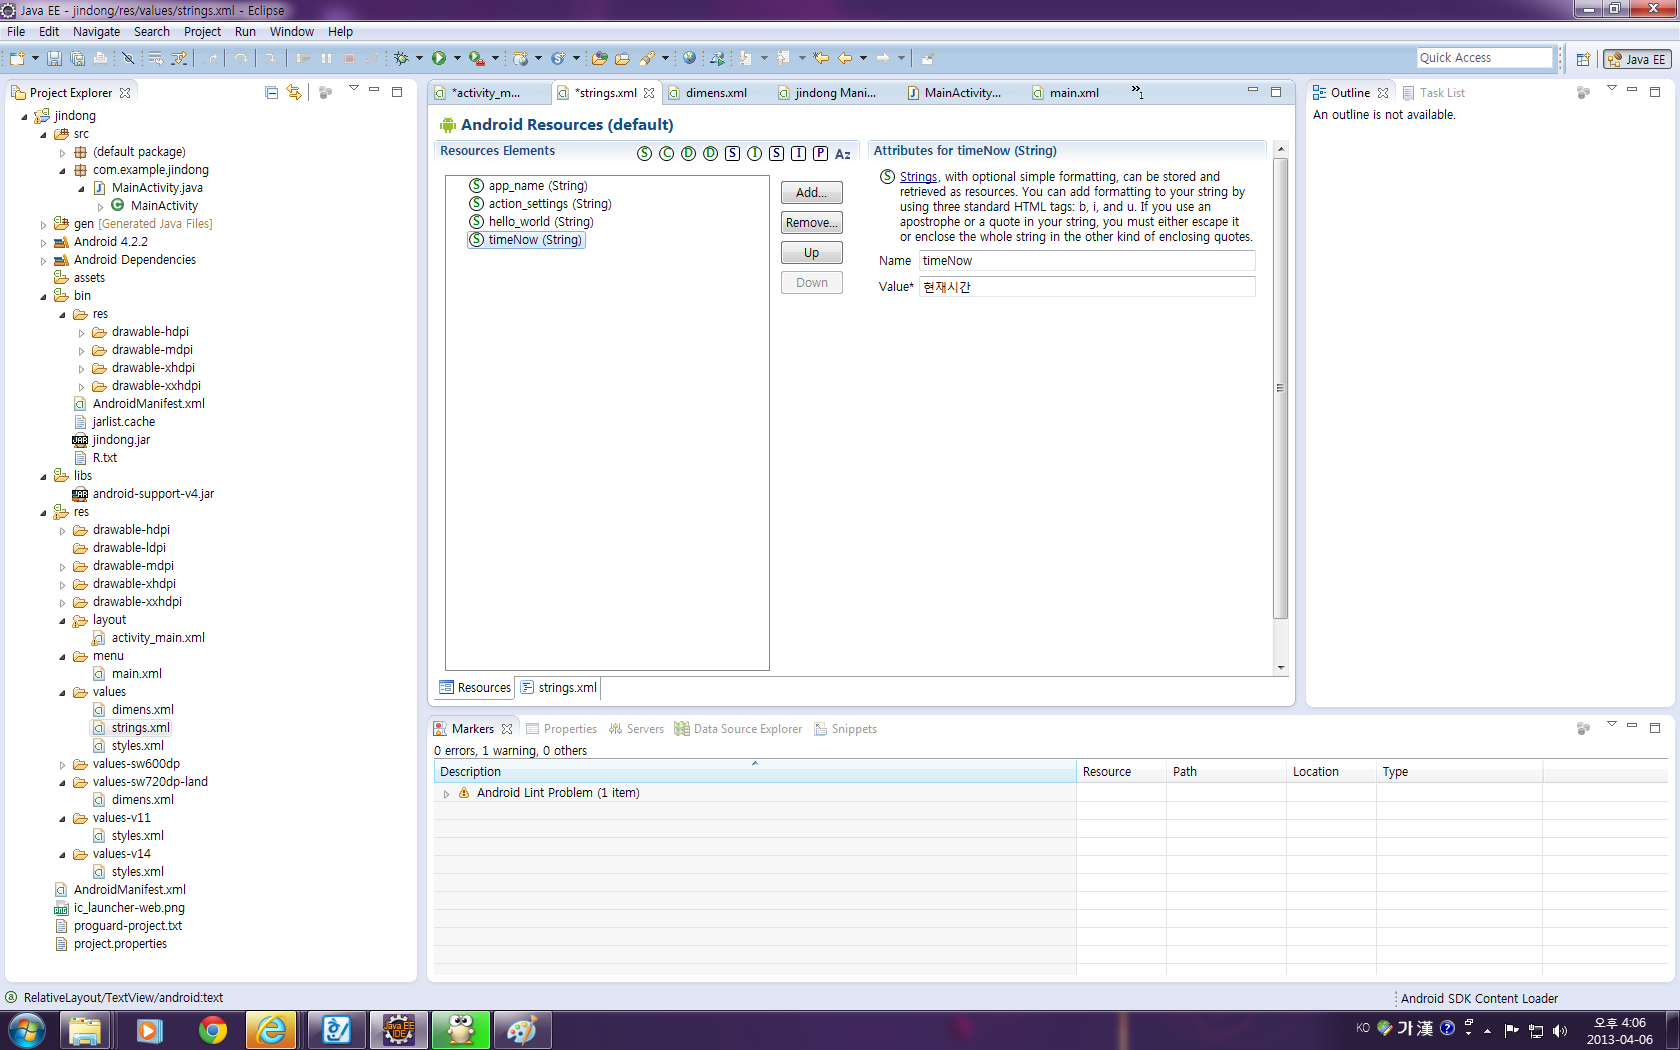Click the Back navigation arrow icon
The width and height of the screenshot is (1680, 1050).
845,58
